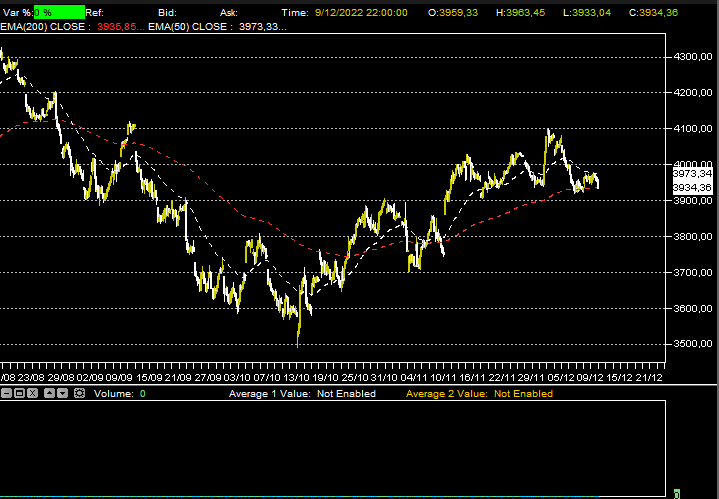Screen dimensions: 719x499
Task: Move volume panel down with arrow icon
Action: point(63,394)
